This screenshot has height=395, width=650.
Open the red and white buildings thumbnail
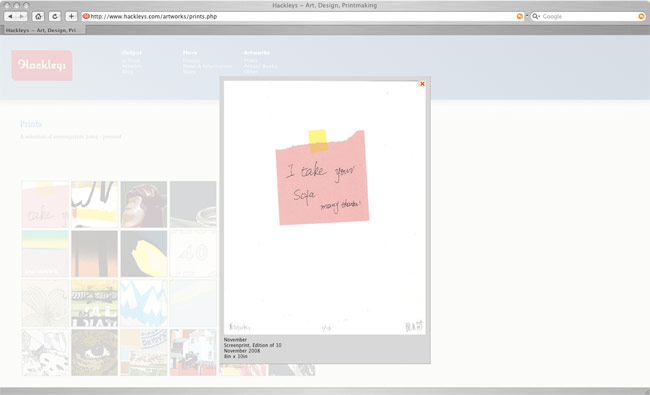point(193,352)
